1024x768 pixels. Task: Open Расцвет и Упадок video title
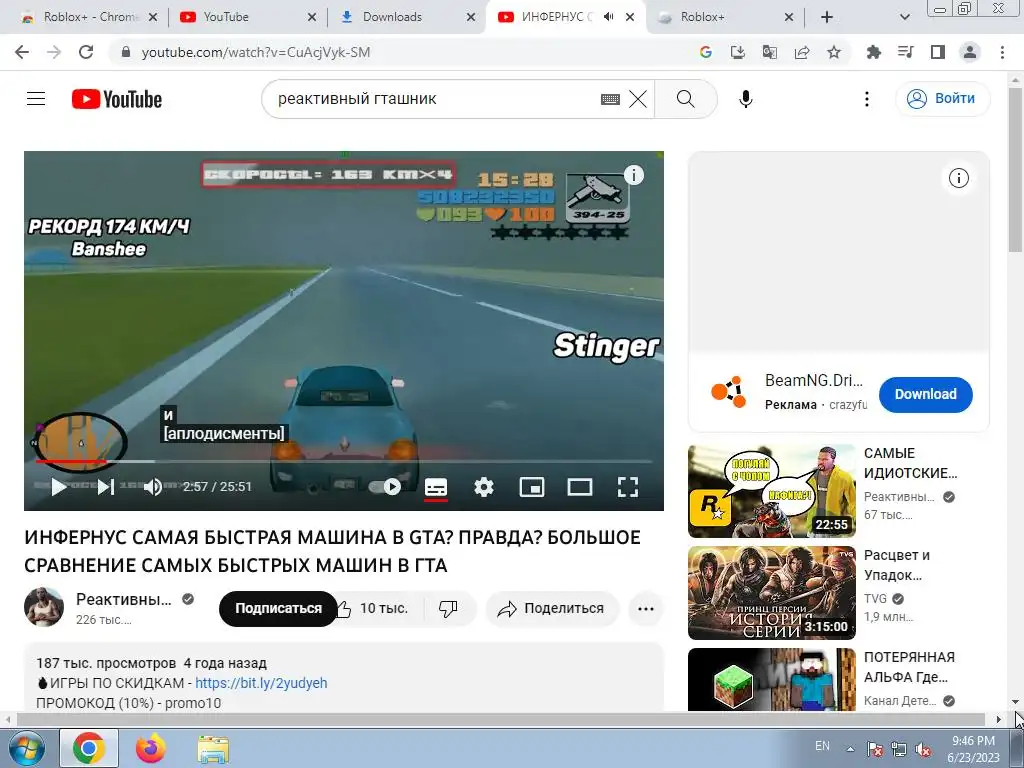(897, 565)
